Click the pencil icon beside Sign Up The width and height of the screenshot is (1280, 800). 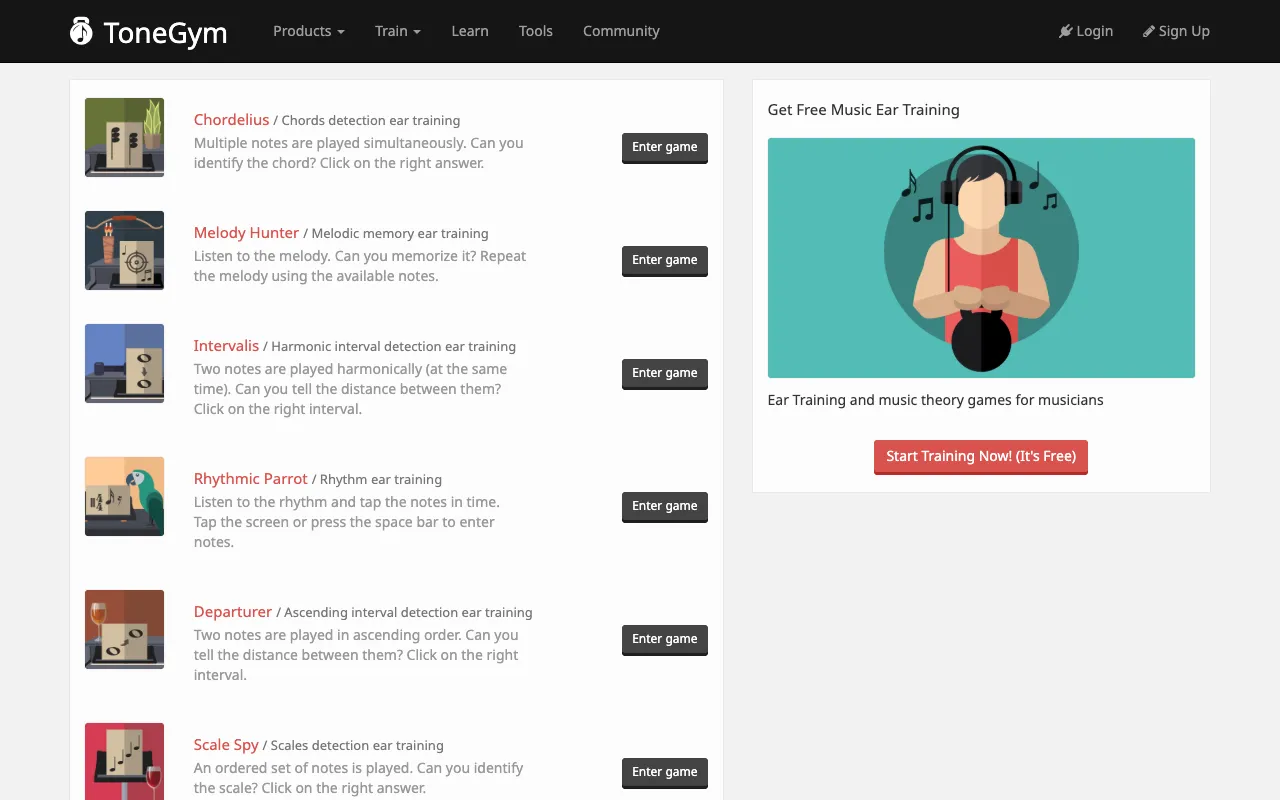(x=1149, y=31)
